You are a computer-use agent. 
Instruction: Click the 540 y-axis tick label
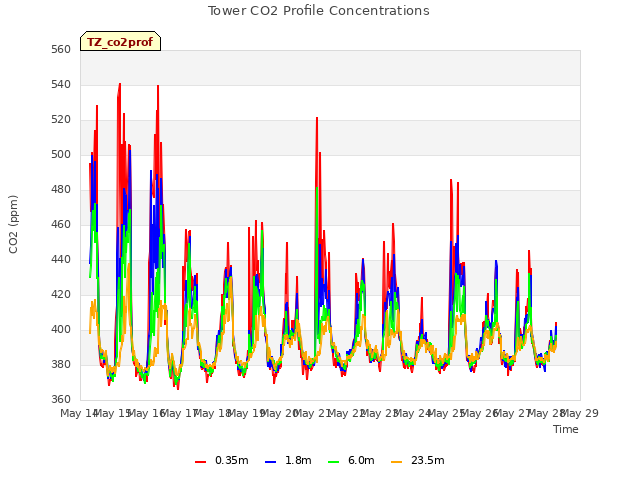click(61, 84)
